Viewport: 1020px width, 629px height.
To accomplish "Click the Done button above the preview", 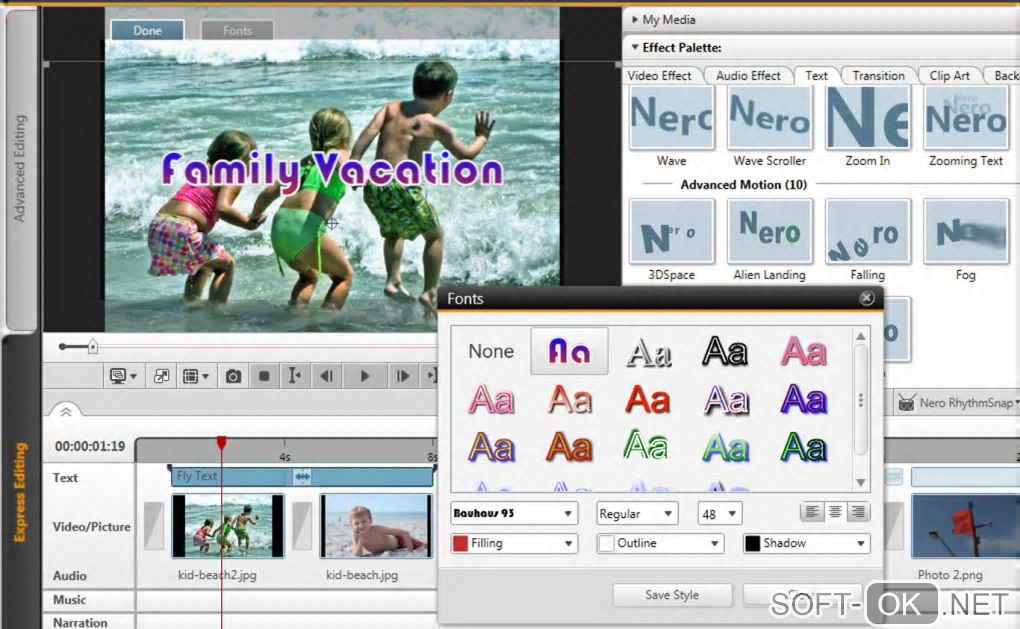I will click(148, 30).
